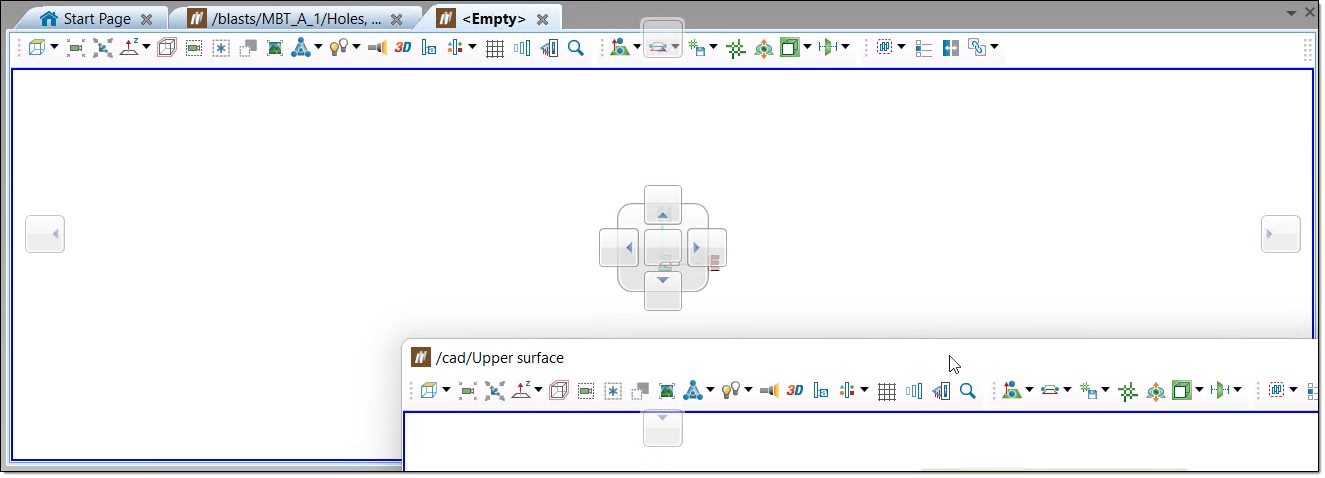Viewport: 1325px width, 478px height.
Task: Click the red dashed selection icon in main toolbar
Action: coord(884,47)
